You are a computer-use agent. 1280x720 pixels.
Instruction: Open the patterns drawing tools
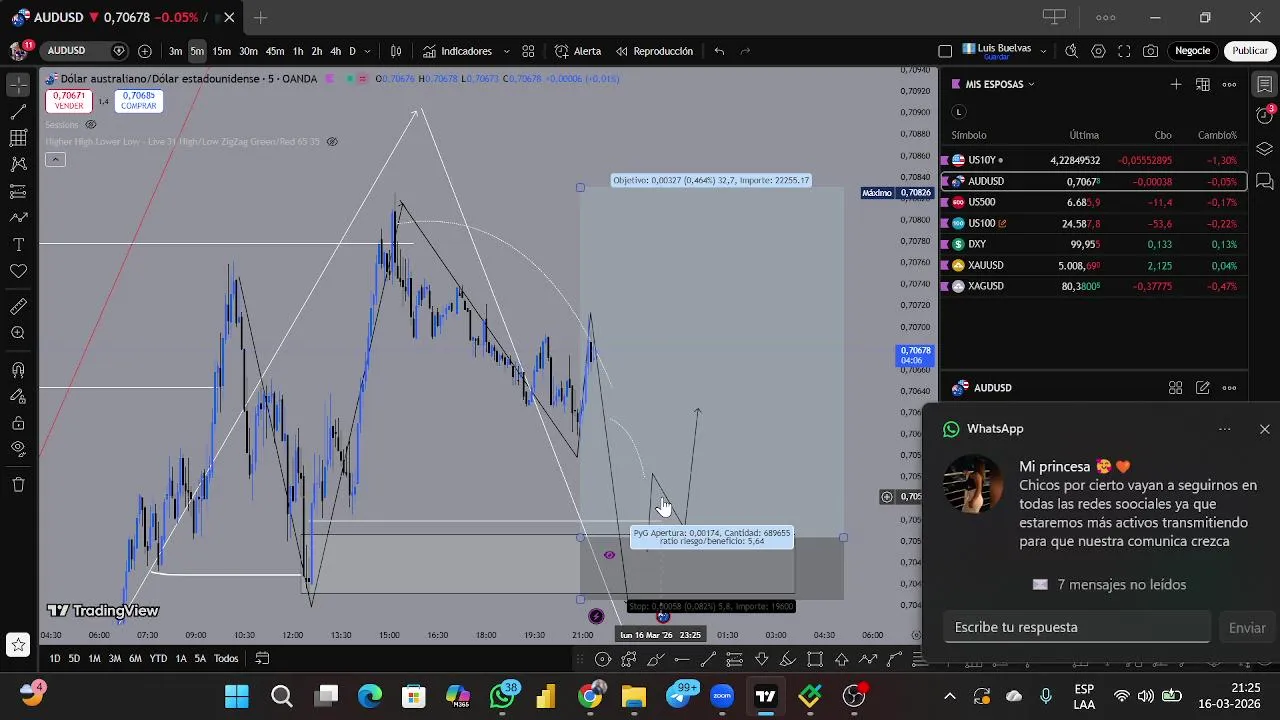(18, 164)
